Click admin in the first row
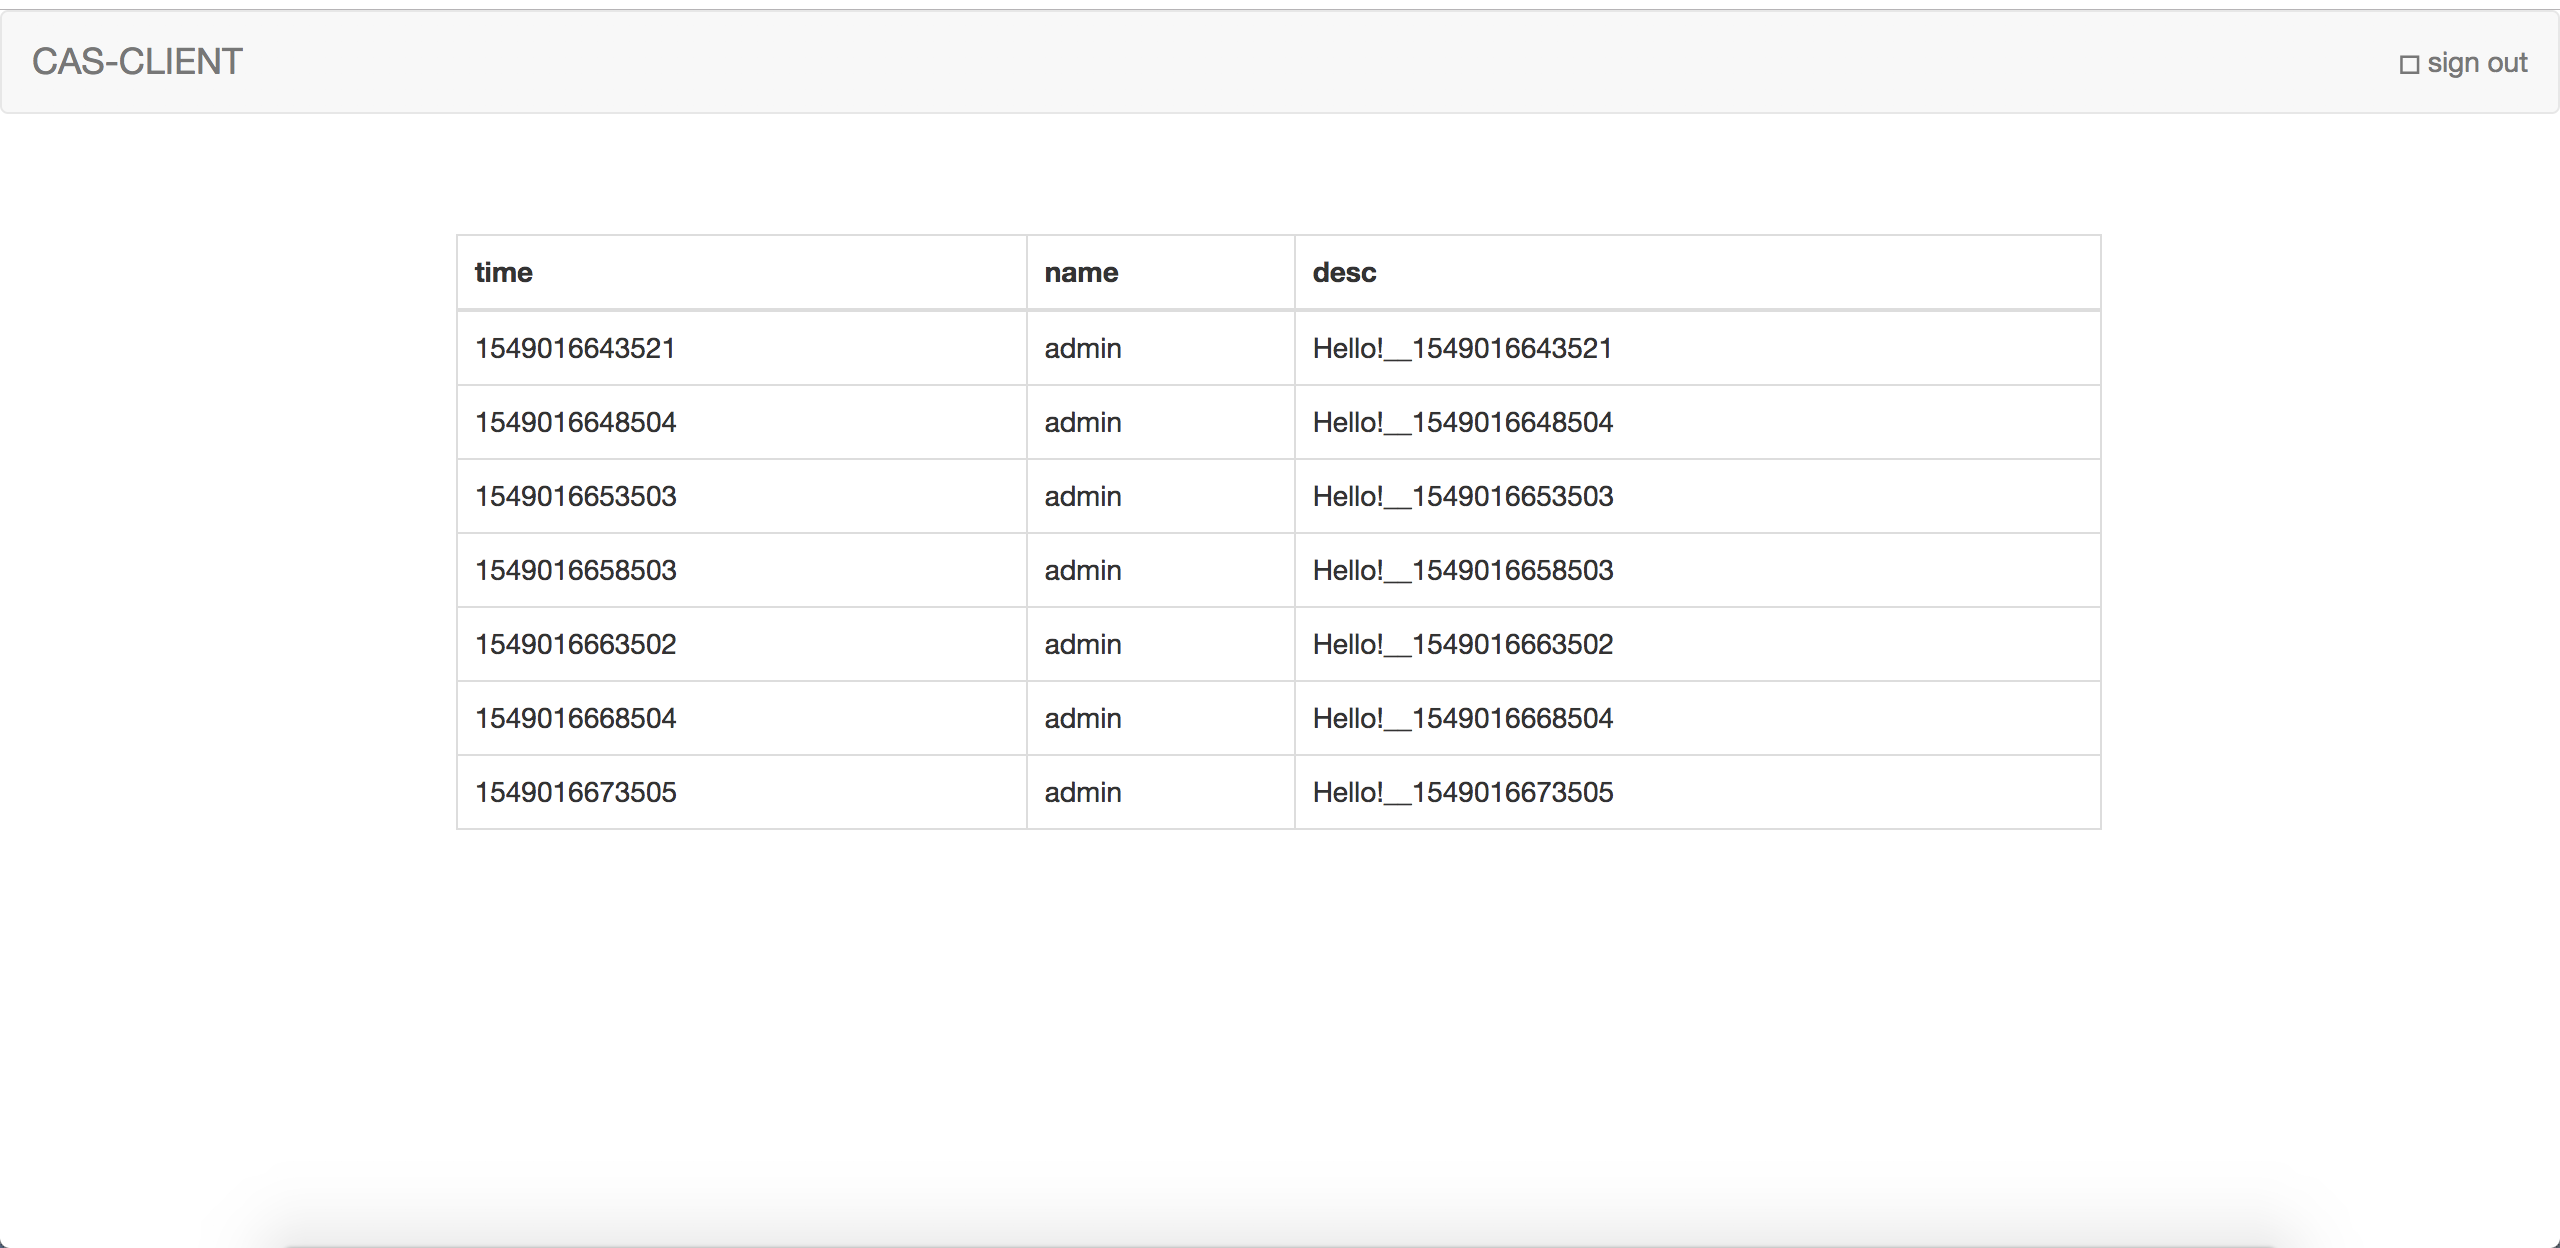2560x1248 pixels. click(1083, 348)
